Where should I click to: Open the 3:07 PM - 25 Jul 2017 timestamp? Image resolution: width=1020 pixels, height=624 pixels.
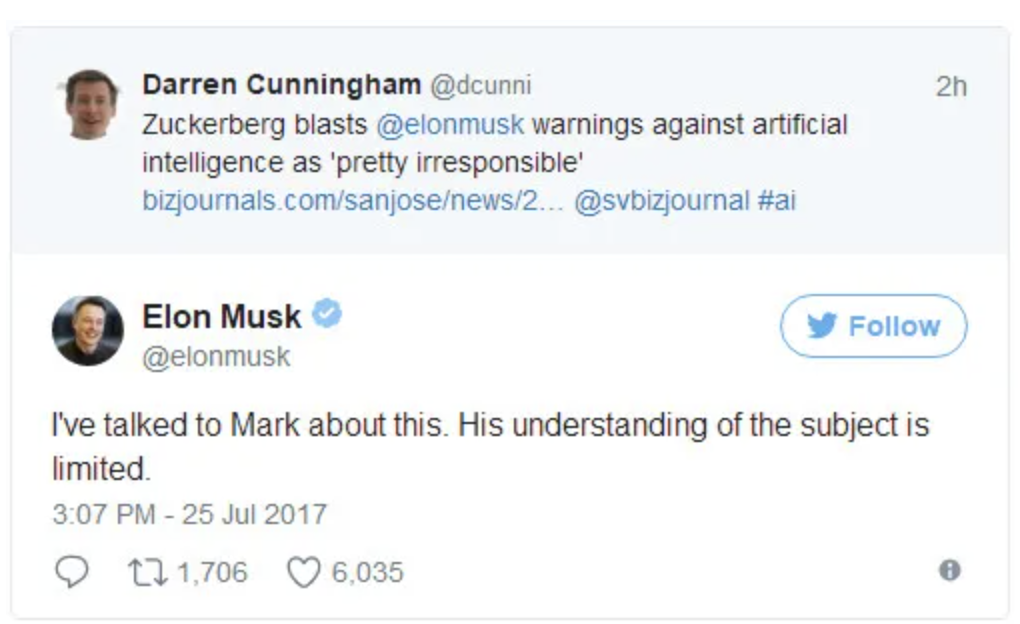click(190, 514)
